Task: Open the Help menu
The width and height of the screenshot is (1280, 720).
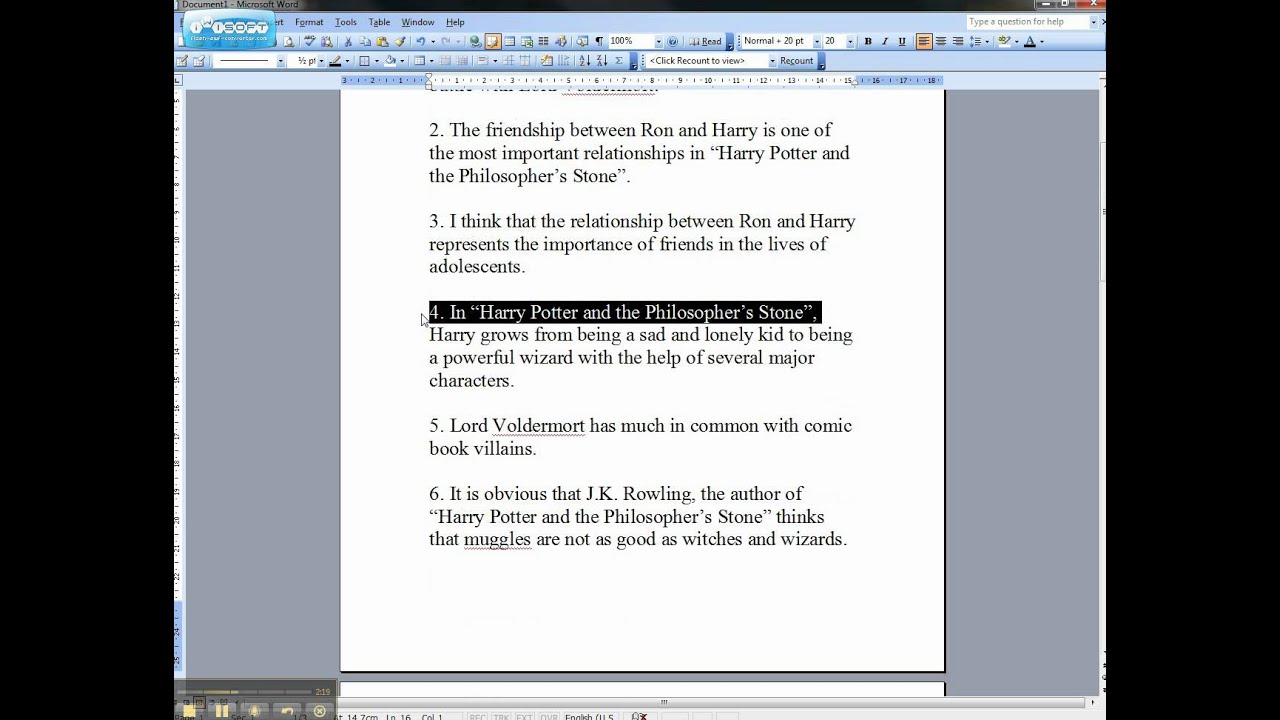Action: [x=455, y=22]
